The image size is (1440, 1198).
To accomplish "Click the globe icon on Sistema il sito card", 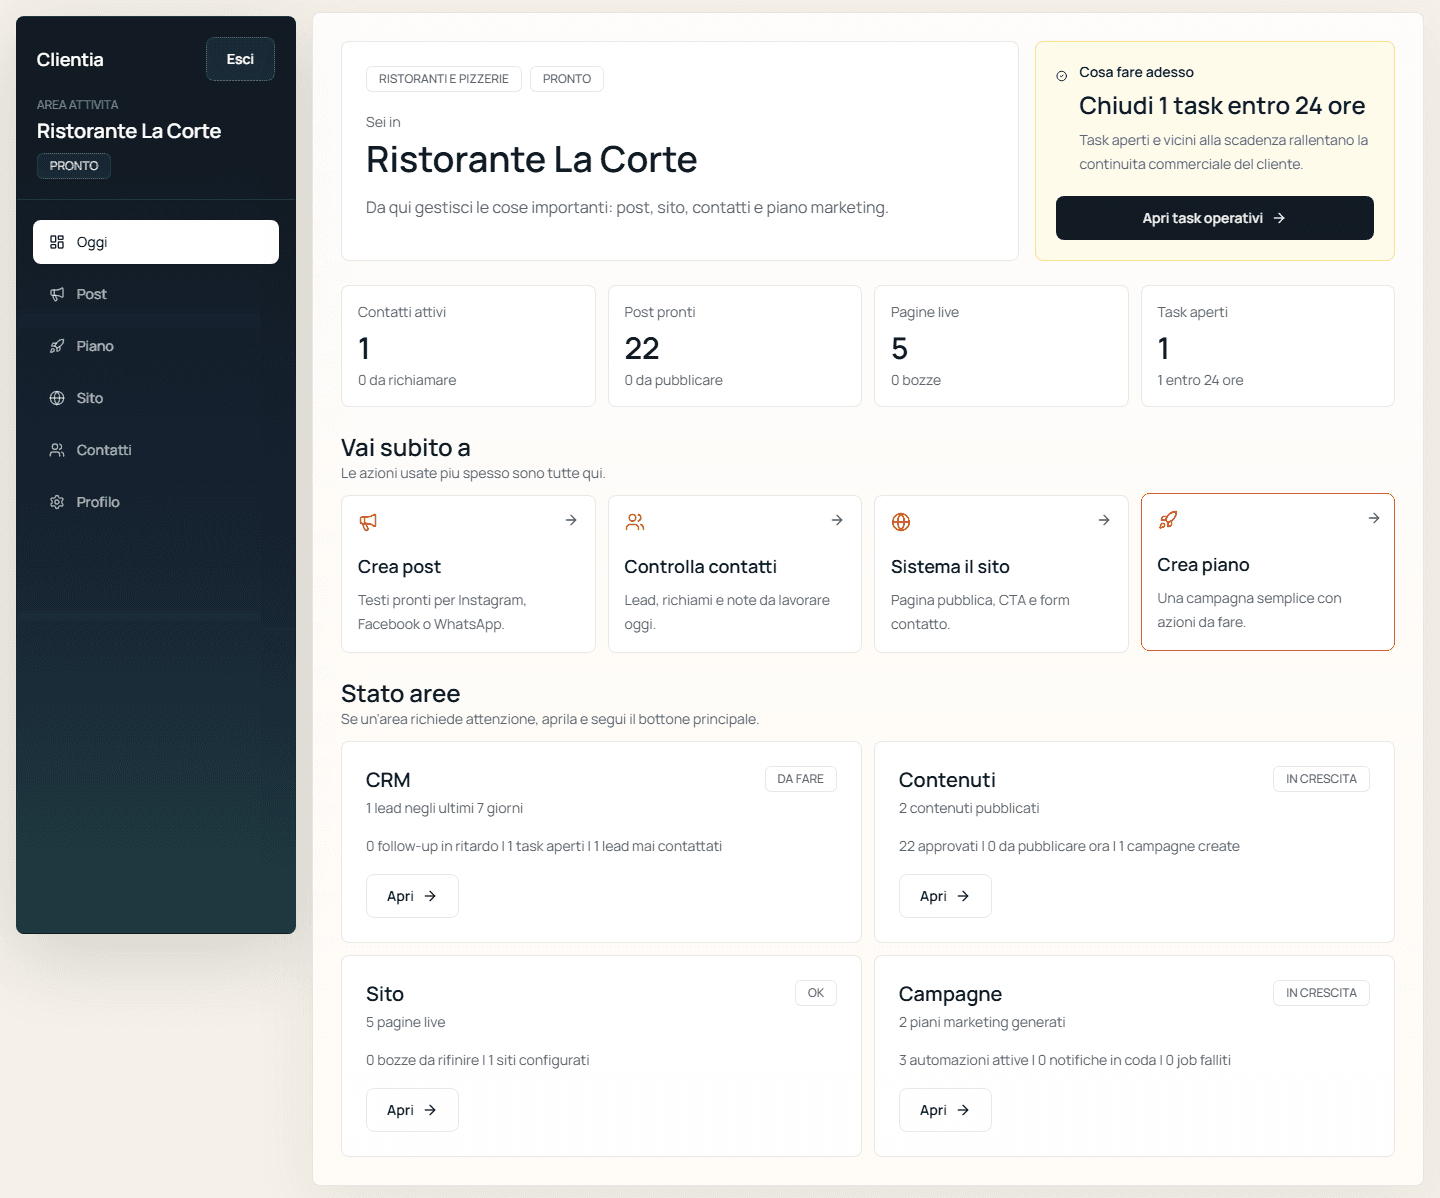I will (901, 522).
